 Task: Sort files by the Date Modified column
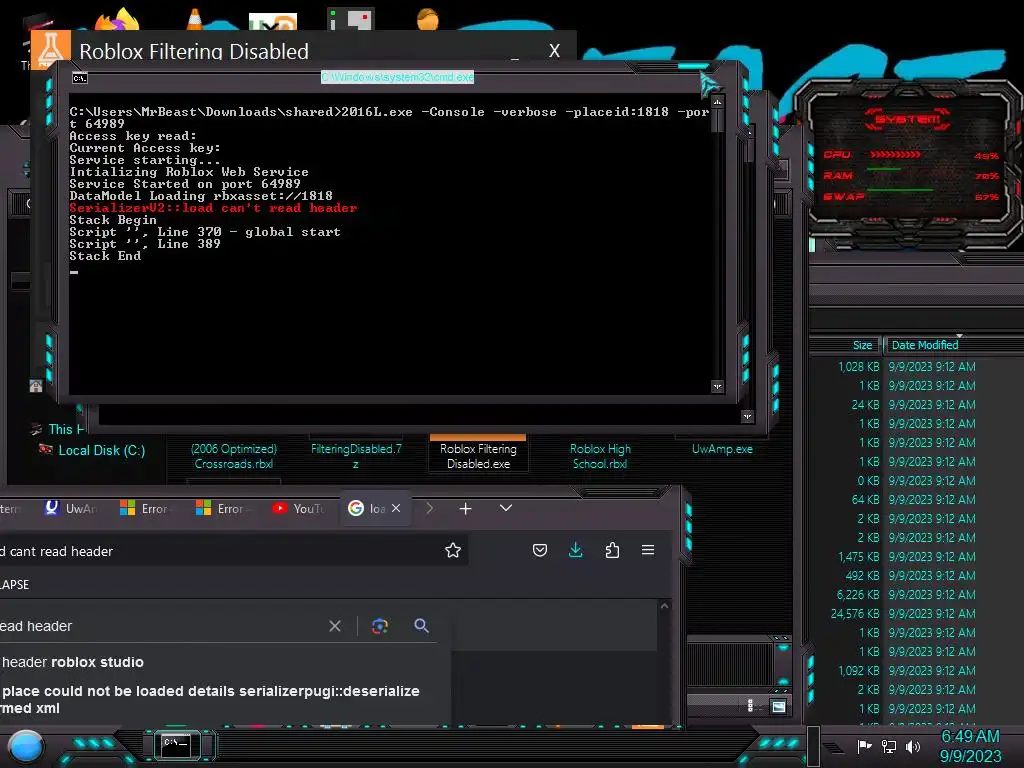pyautogui.click(x=925, y=345)
